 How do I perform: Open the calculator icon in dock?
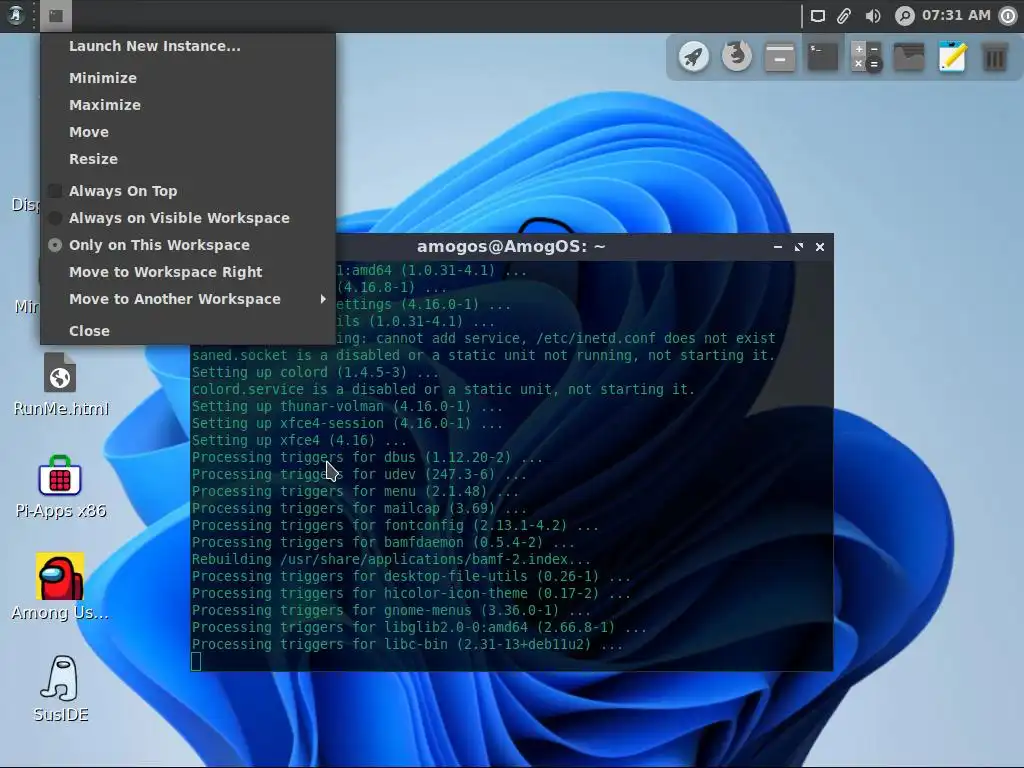[866, 57]
